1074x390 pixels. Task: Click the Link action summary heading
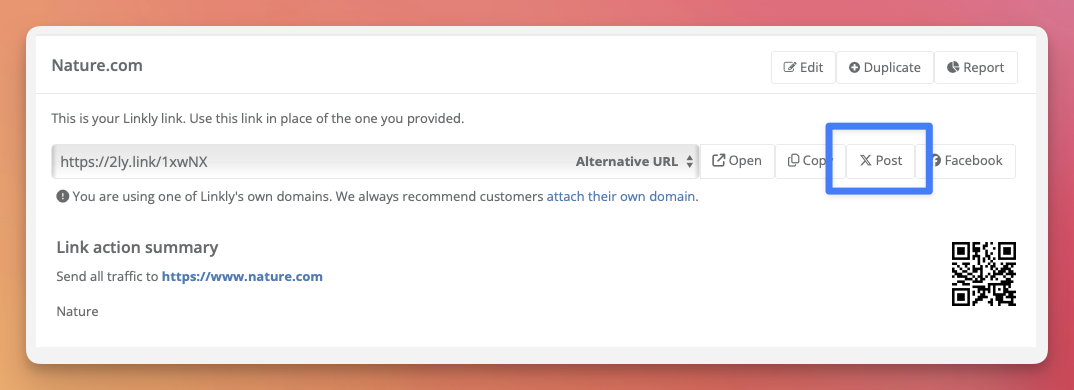[x=137, y=247]
